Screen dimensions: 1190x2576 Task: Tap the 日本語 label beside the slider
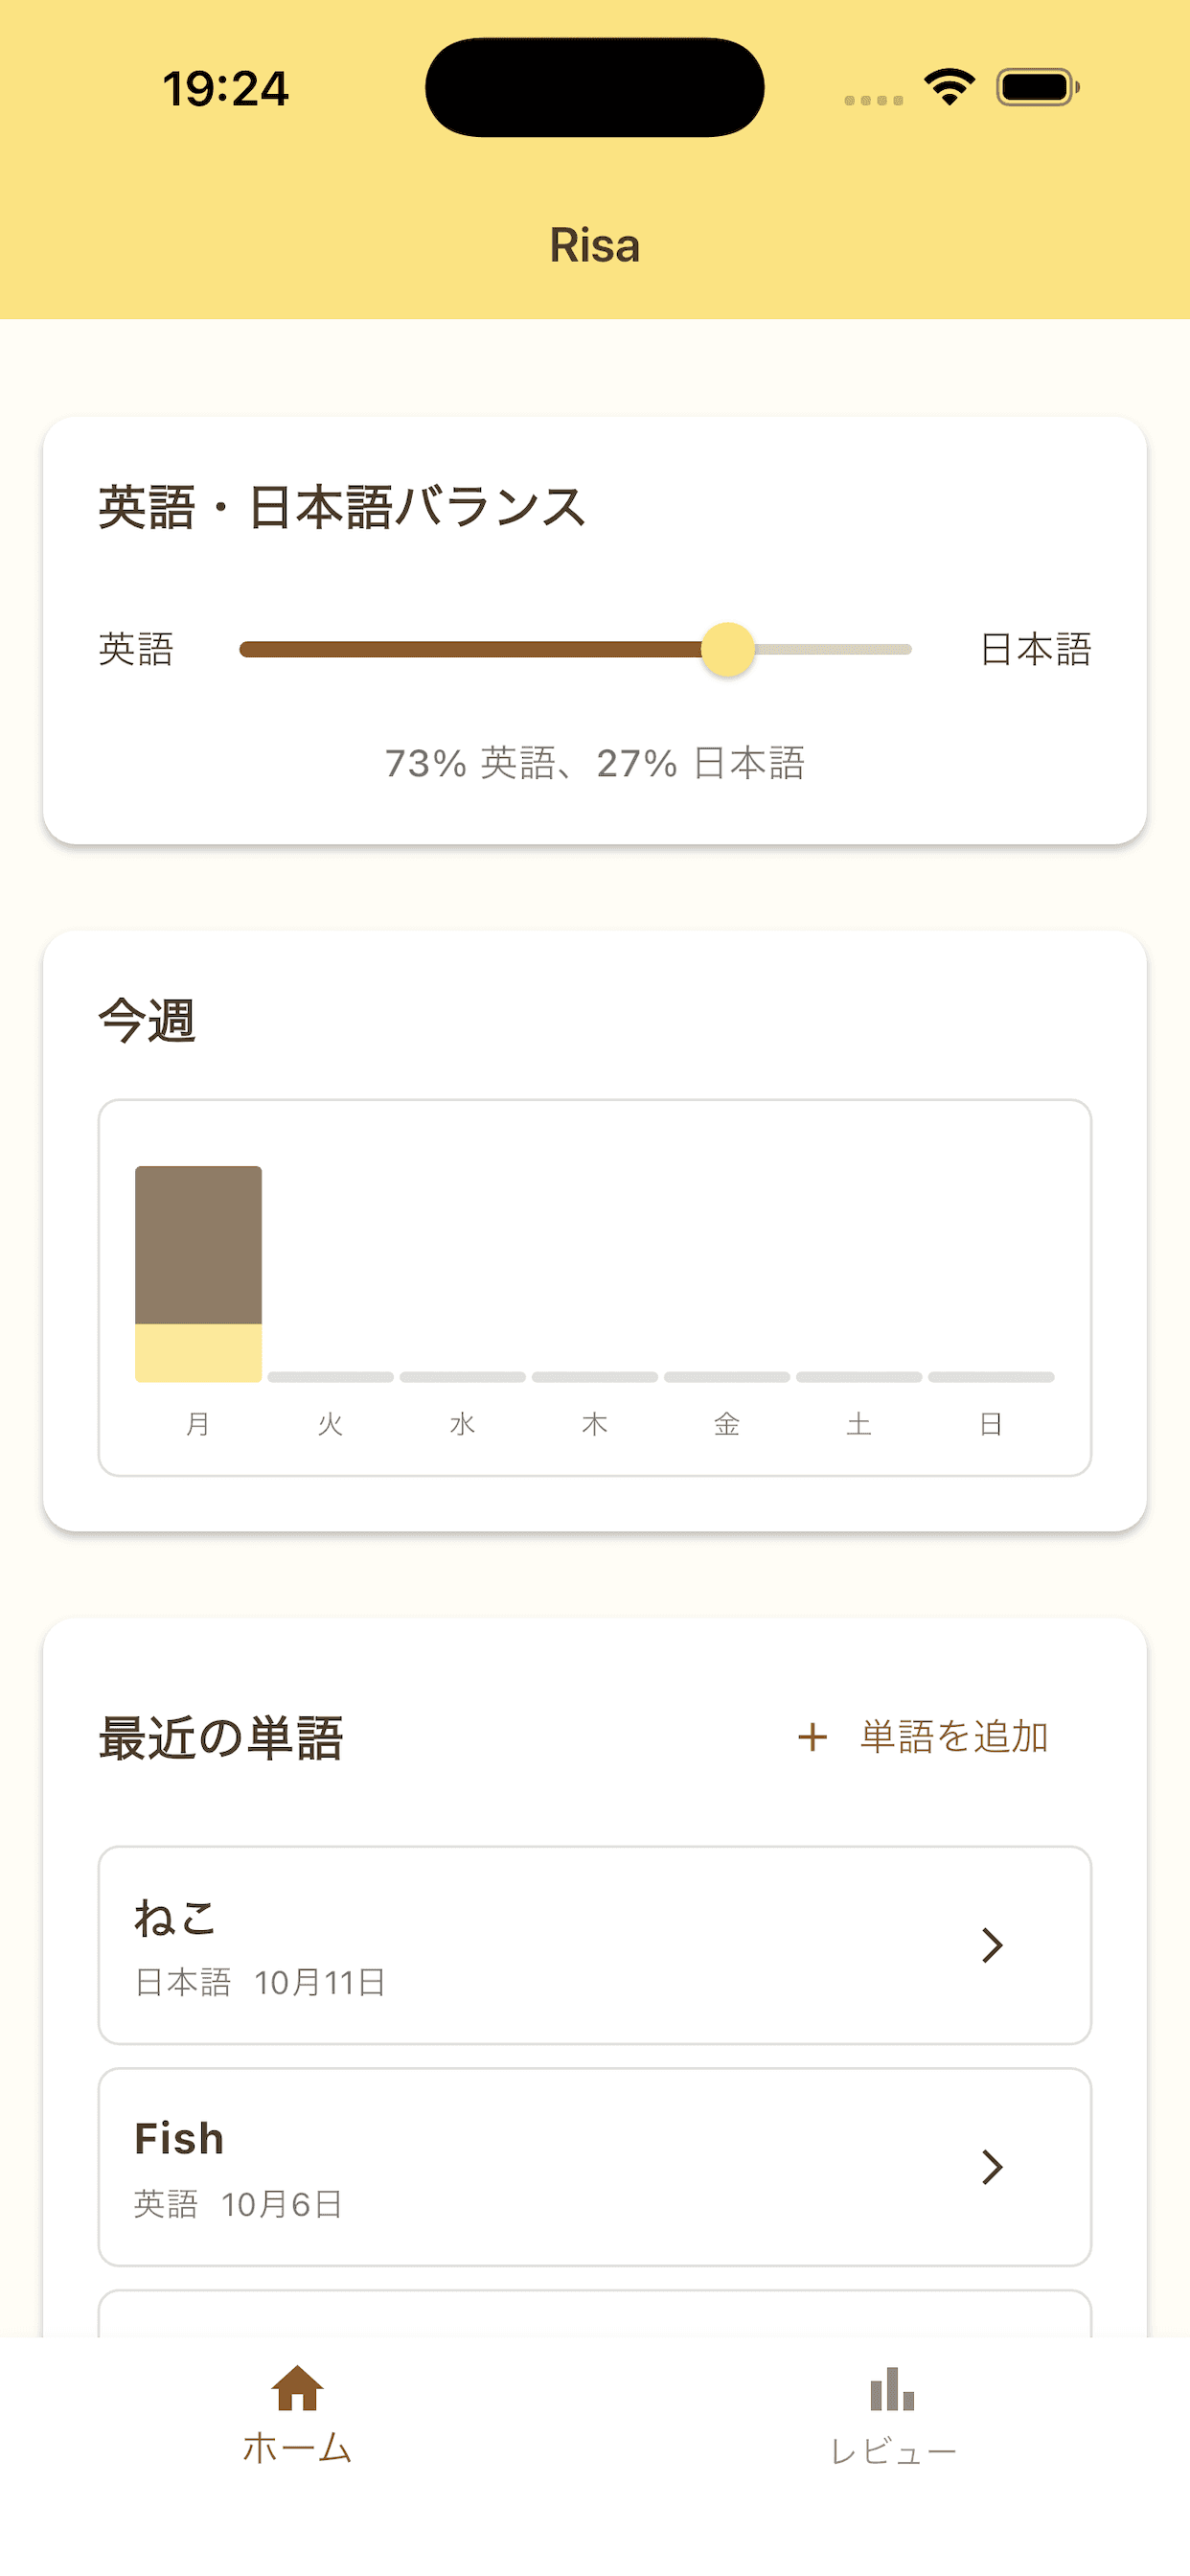coord(1035,650)
